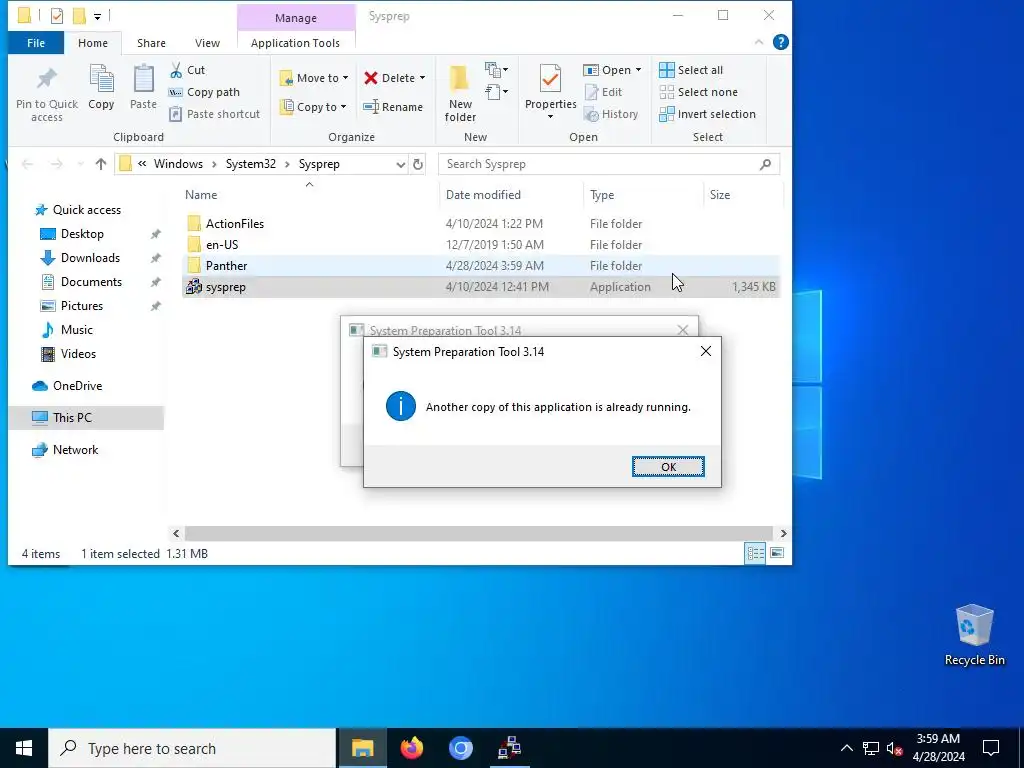The image size is (1024, 768).
Task: Open the Properties checkmark icon
Action: (x=551, y=79)
